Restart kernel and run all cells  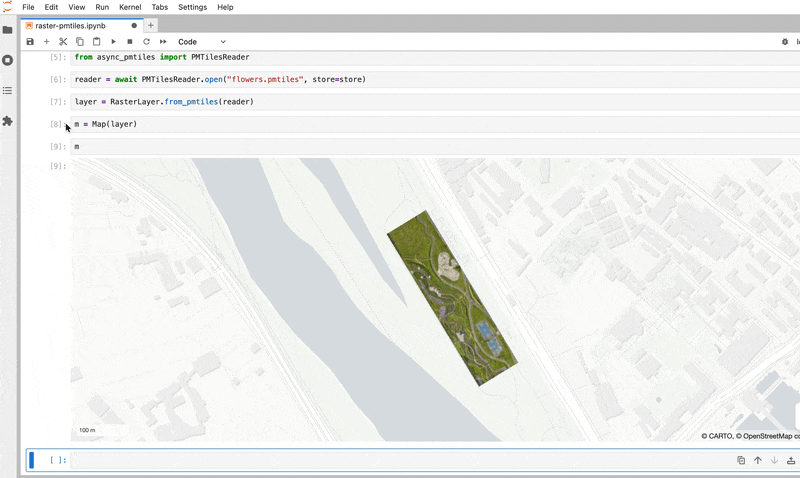click(163, 42)
